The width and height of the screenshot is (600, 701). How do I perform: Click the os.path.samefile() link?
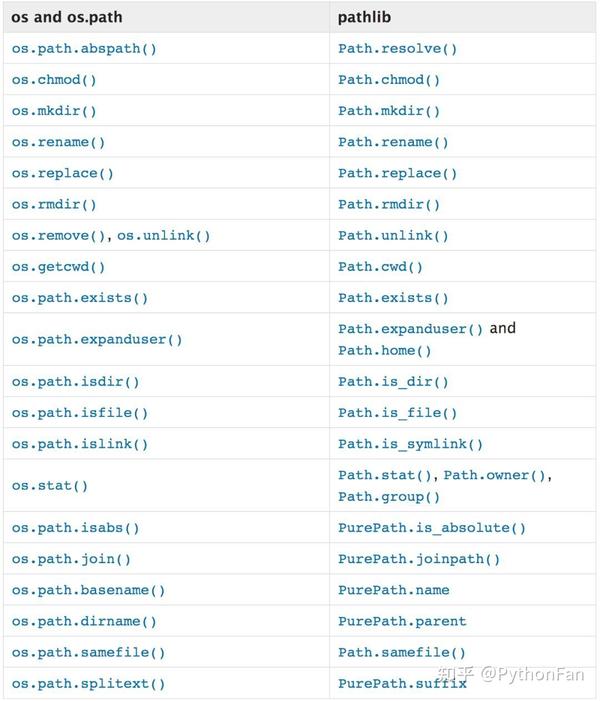[x=88, y=653]
